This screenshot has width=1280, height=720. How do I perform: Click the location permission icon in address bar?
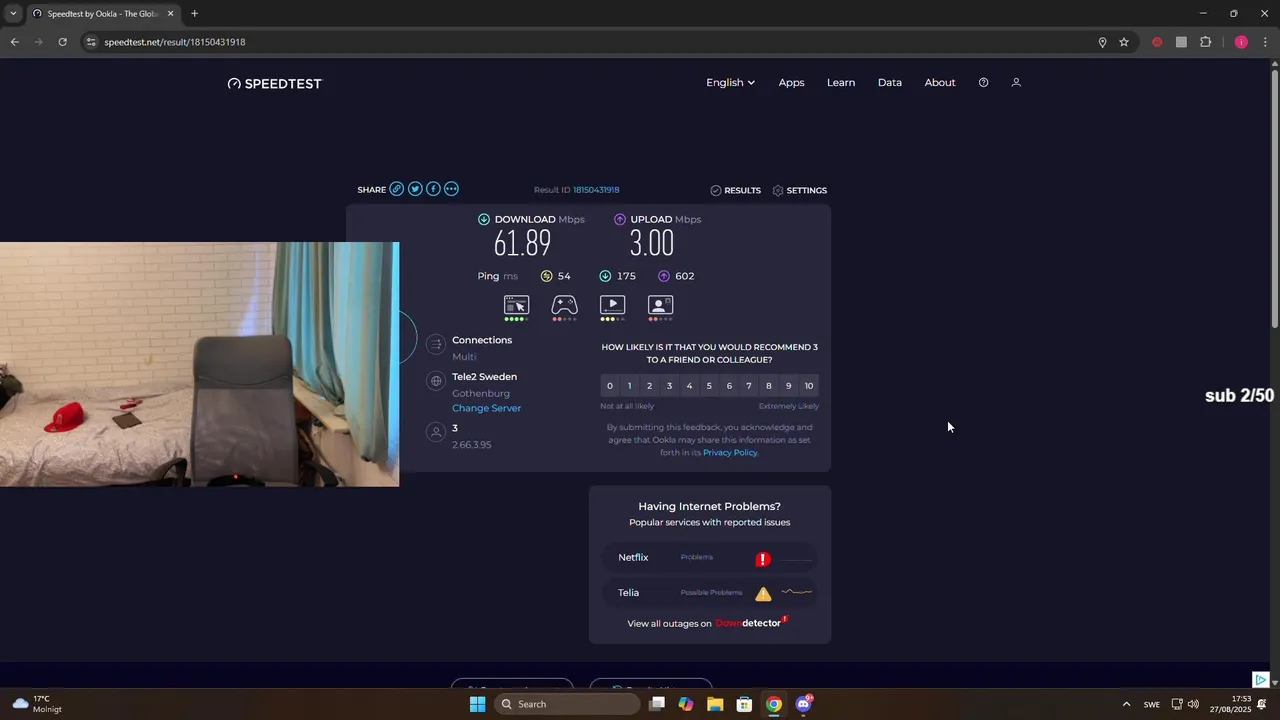point(1102,42)
